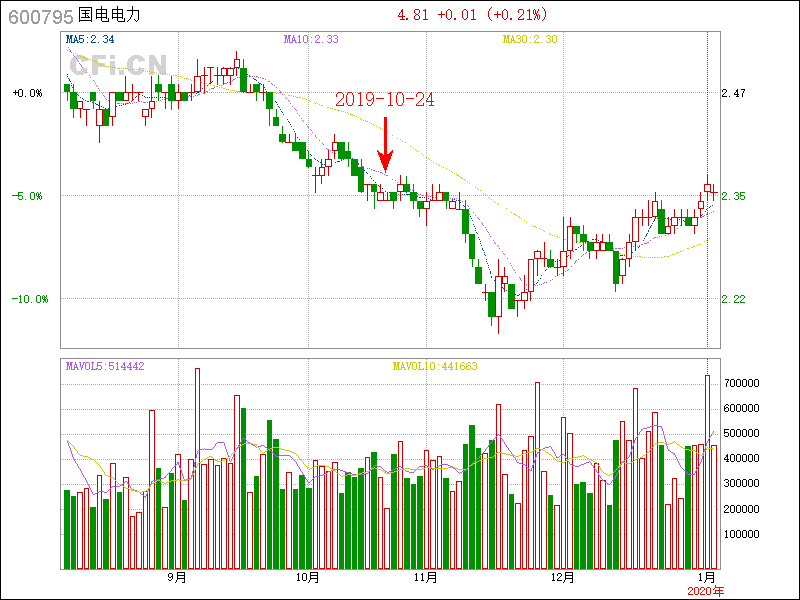The height and width of the screenshot is (600, 800).
Task: Click the price readout 4.81 +0.01 (+0.21%)
Action: [472, 15]
